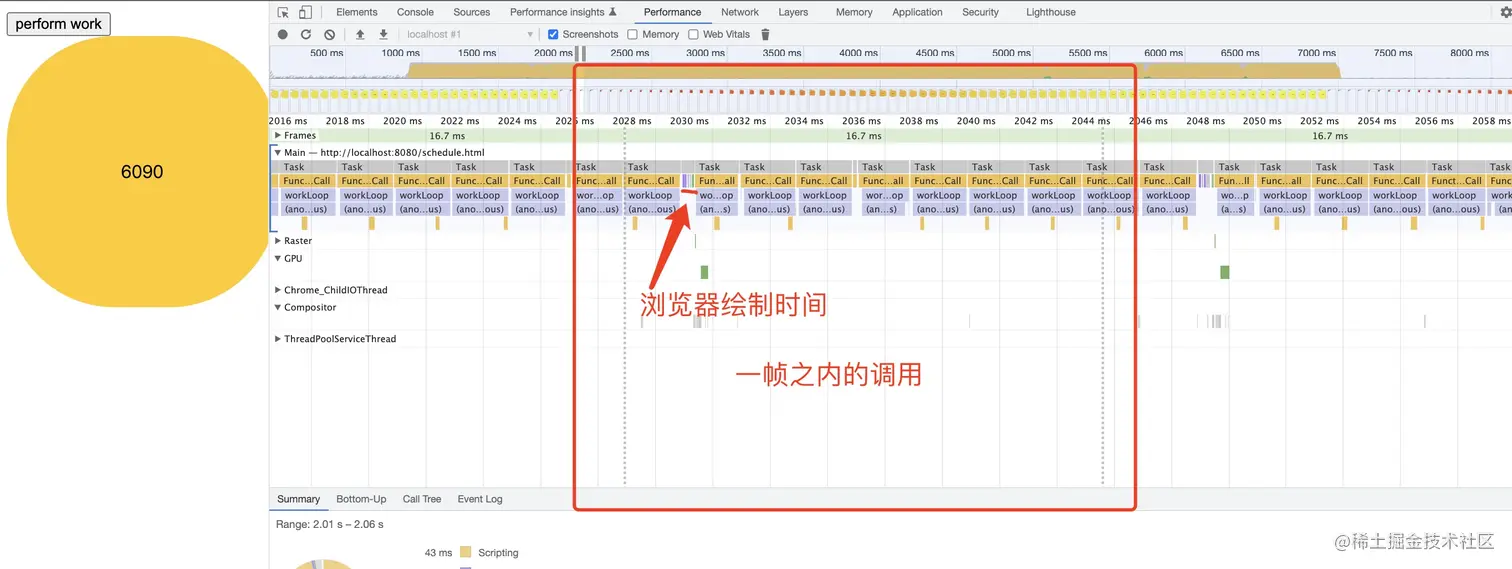Start recording with the record circle icon
This screenshot has height=569, width=1512.
[283, 34]
